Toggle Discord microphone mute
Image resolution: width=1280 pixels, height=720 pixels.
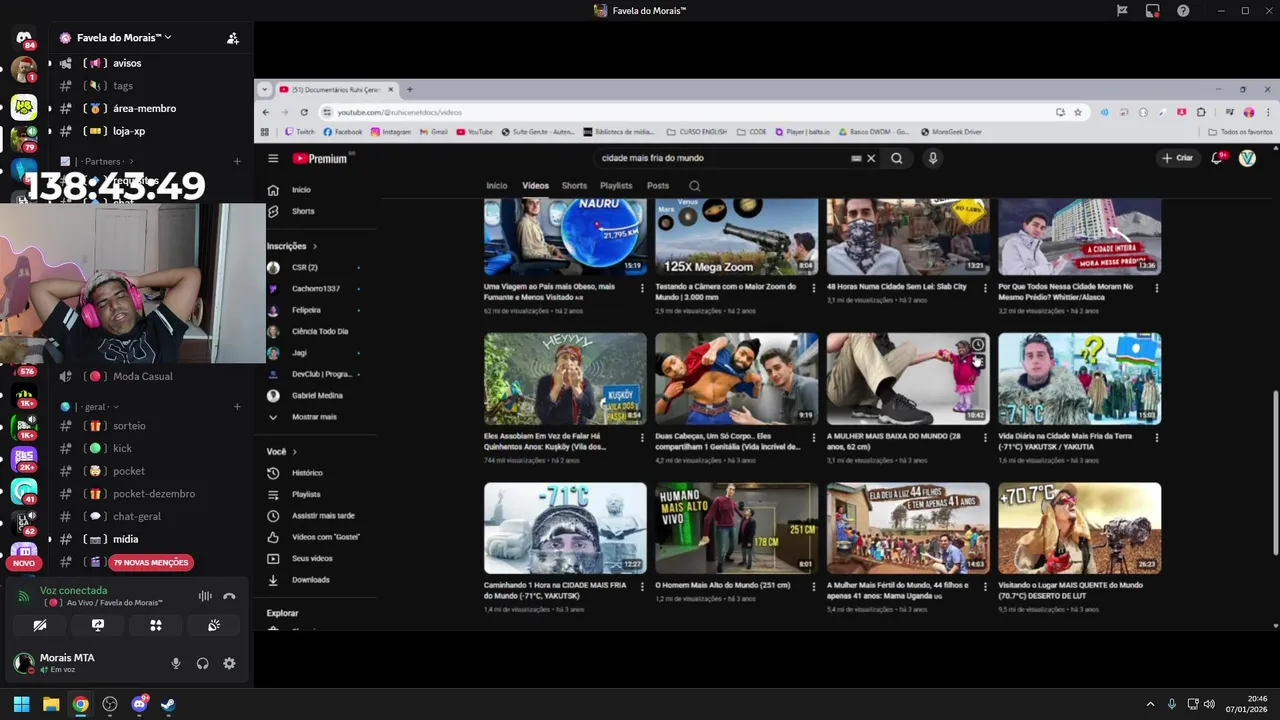click(x=176, y=663)
